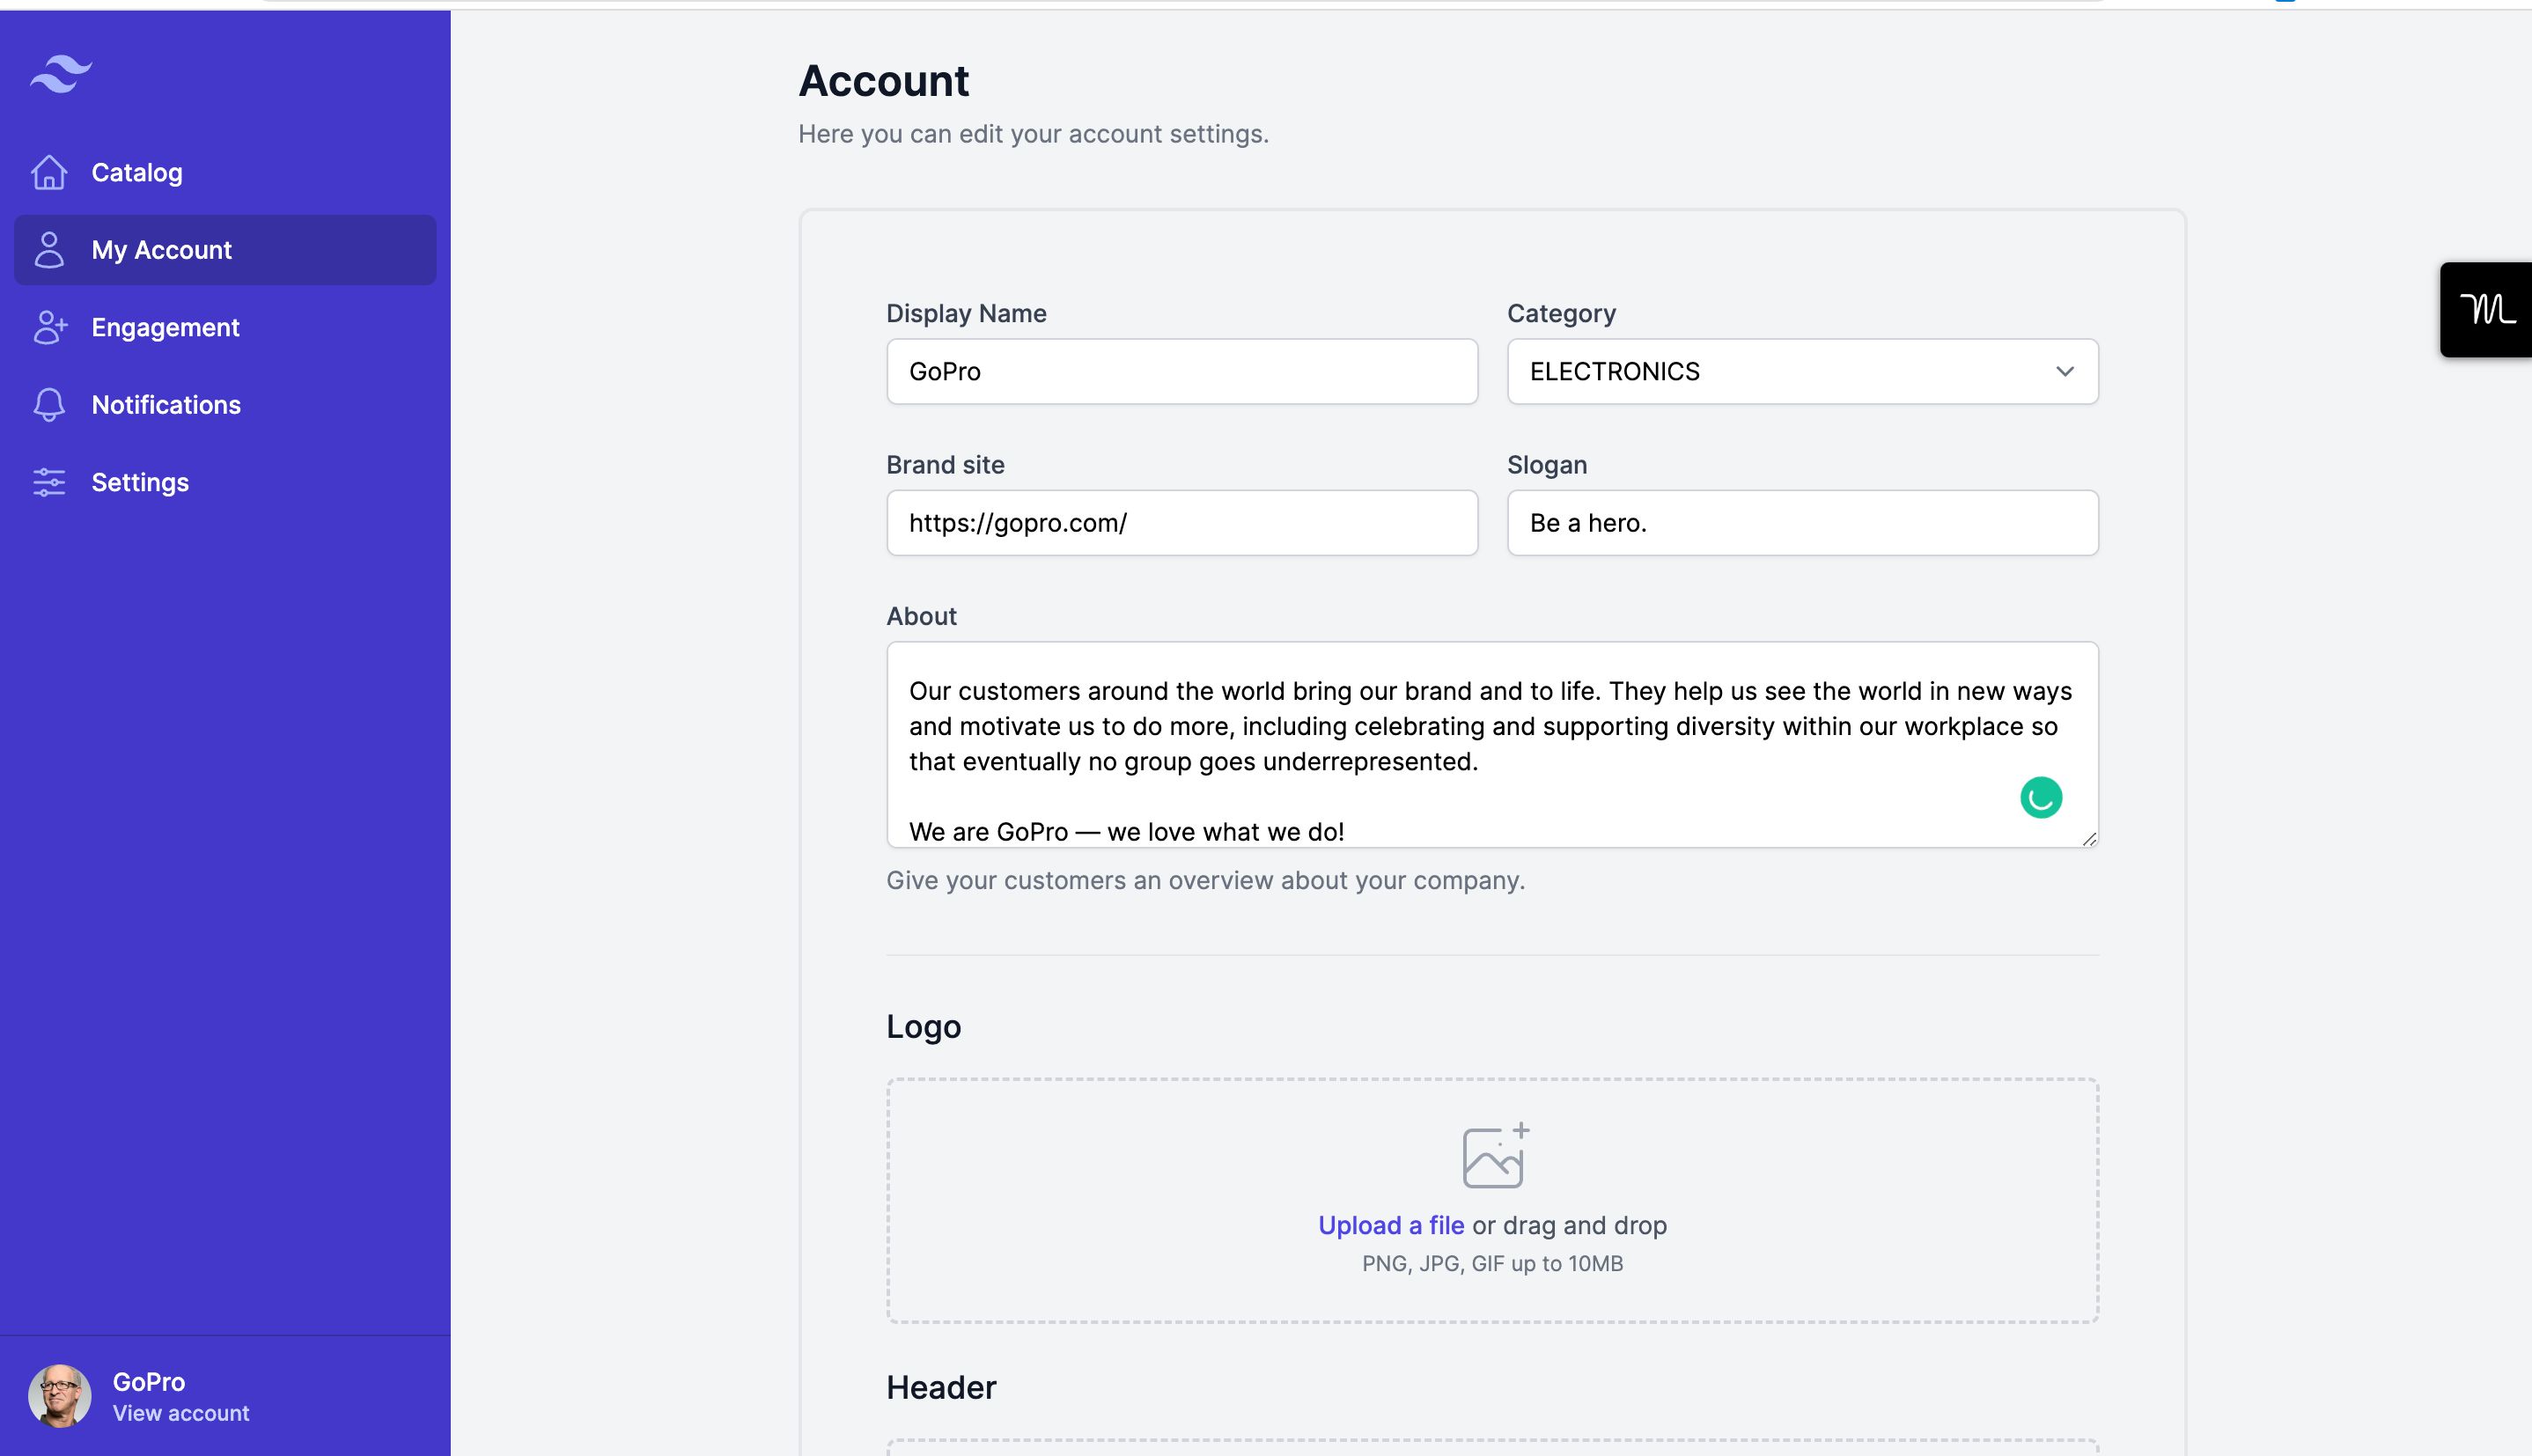
Task: Edit the Brand site URL input field
Action: pos(1182,524)
